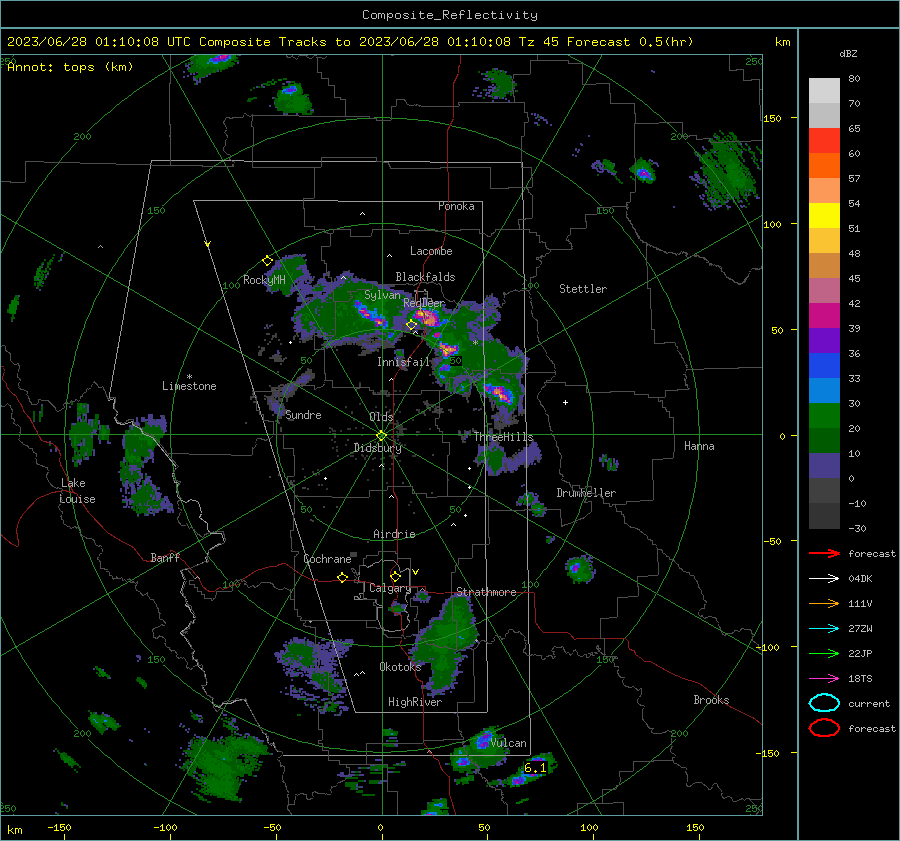Click the Drumheller town label
This screenshot has height=841, width=900.
coord(586,493)
